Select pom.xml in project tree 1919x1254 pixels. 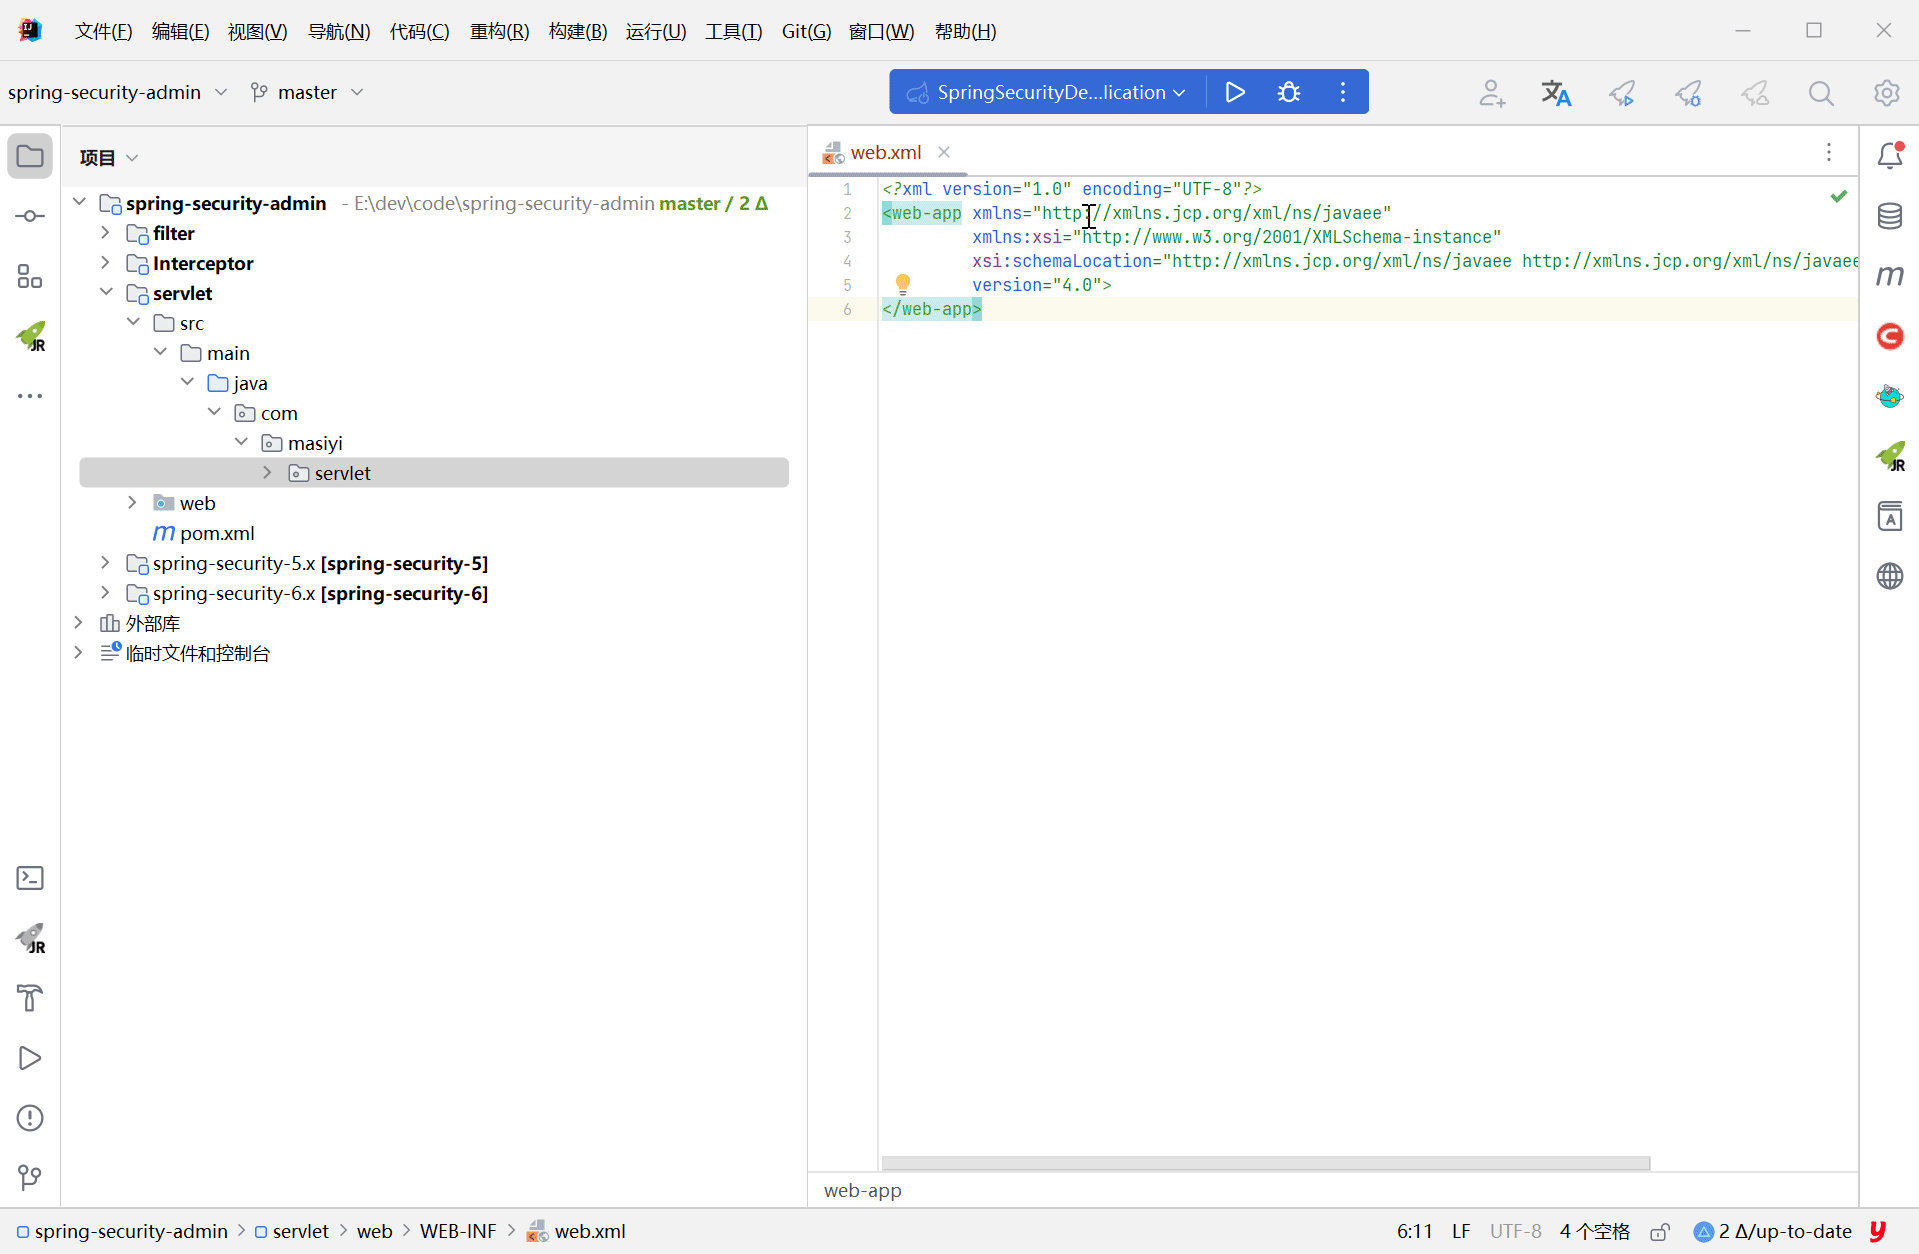217,533
